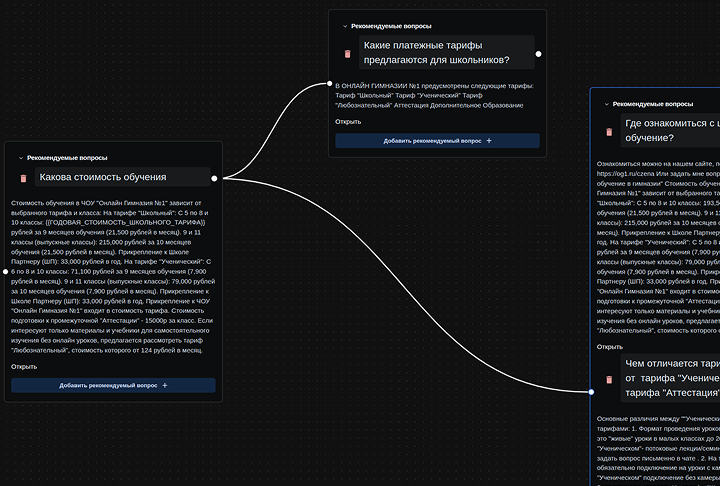The width and height of the screenshot is (720, 486).
Task: Delete the 'Какова стоимость обучения' question
Action: click(23, 178)
